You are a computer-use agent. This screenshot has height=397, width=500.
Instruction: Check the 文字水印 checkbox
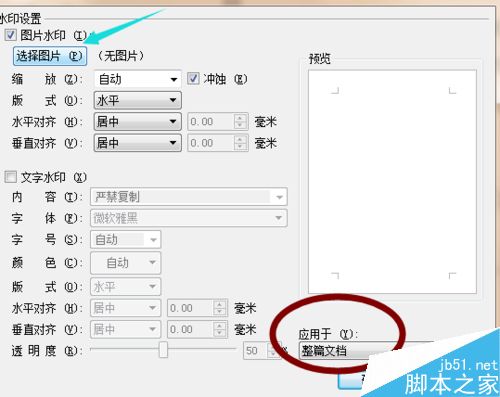tap(10, 177)
